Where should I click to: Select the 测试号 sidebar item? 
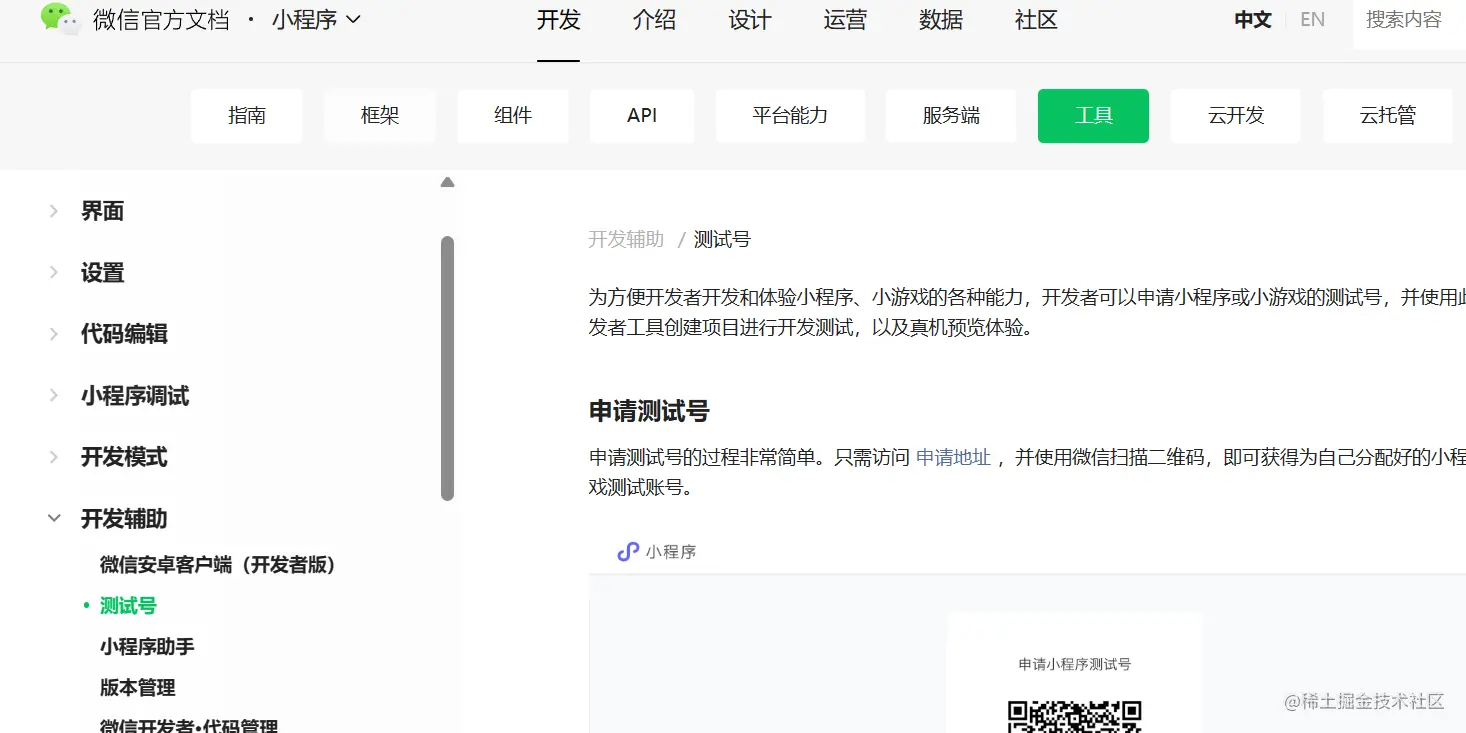coord(128,606)
